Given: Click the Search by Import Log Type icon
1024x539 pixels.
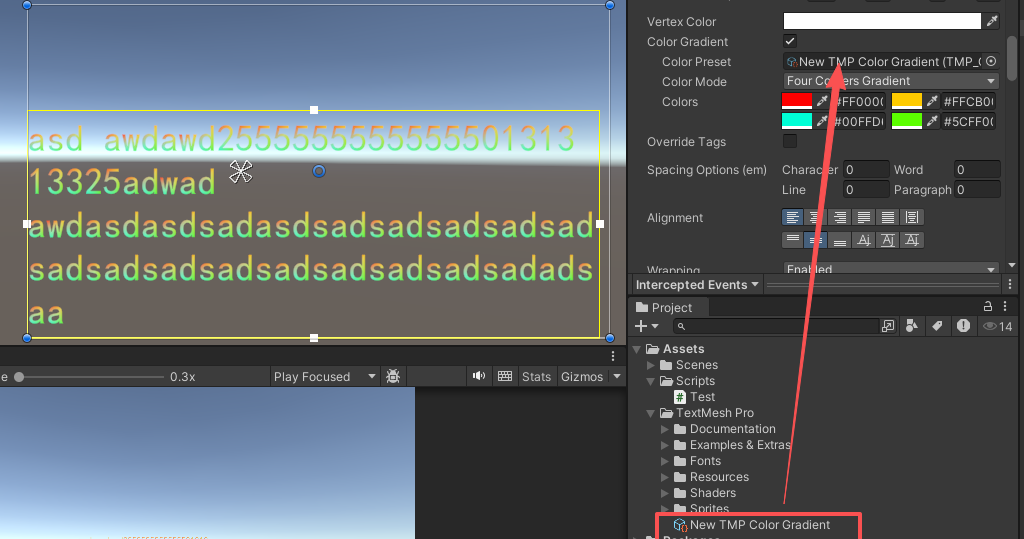Looking at the screenshot, I should [963, 326].
